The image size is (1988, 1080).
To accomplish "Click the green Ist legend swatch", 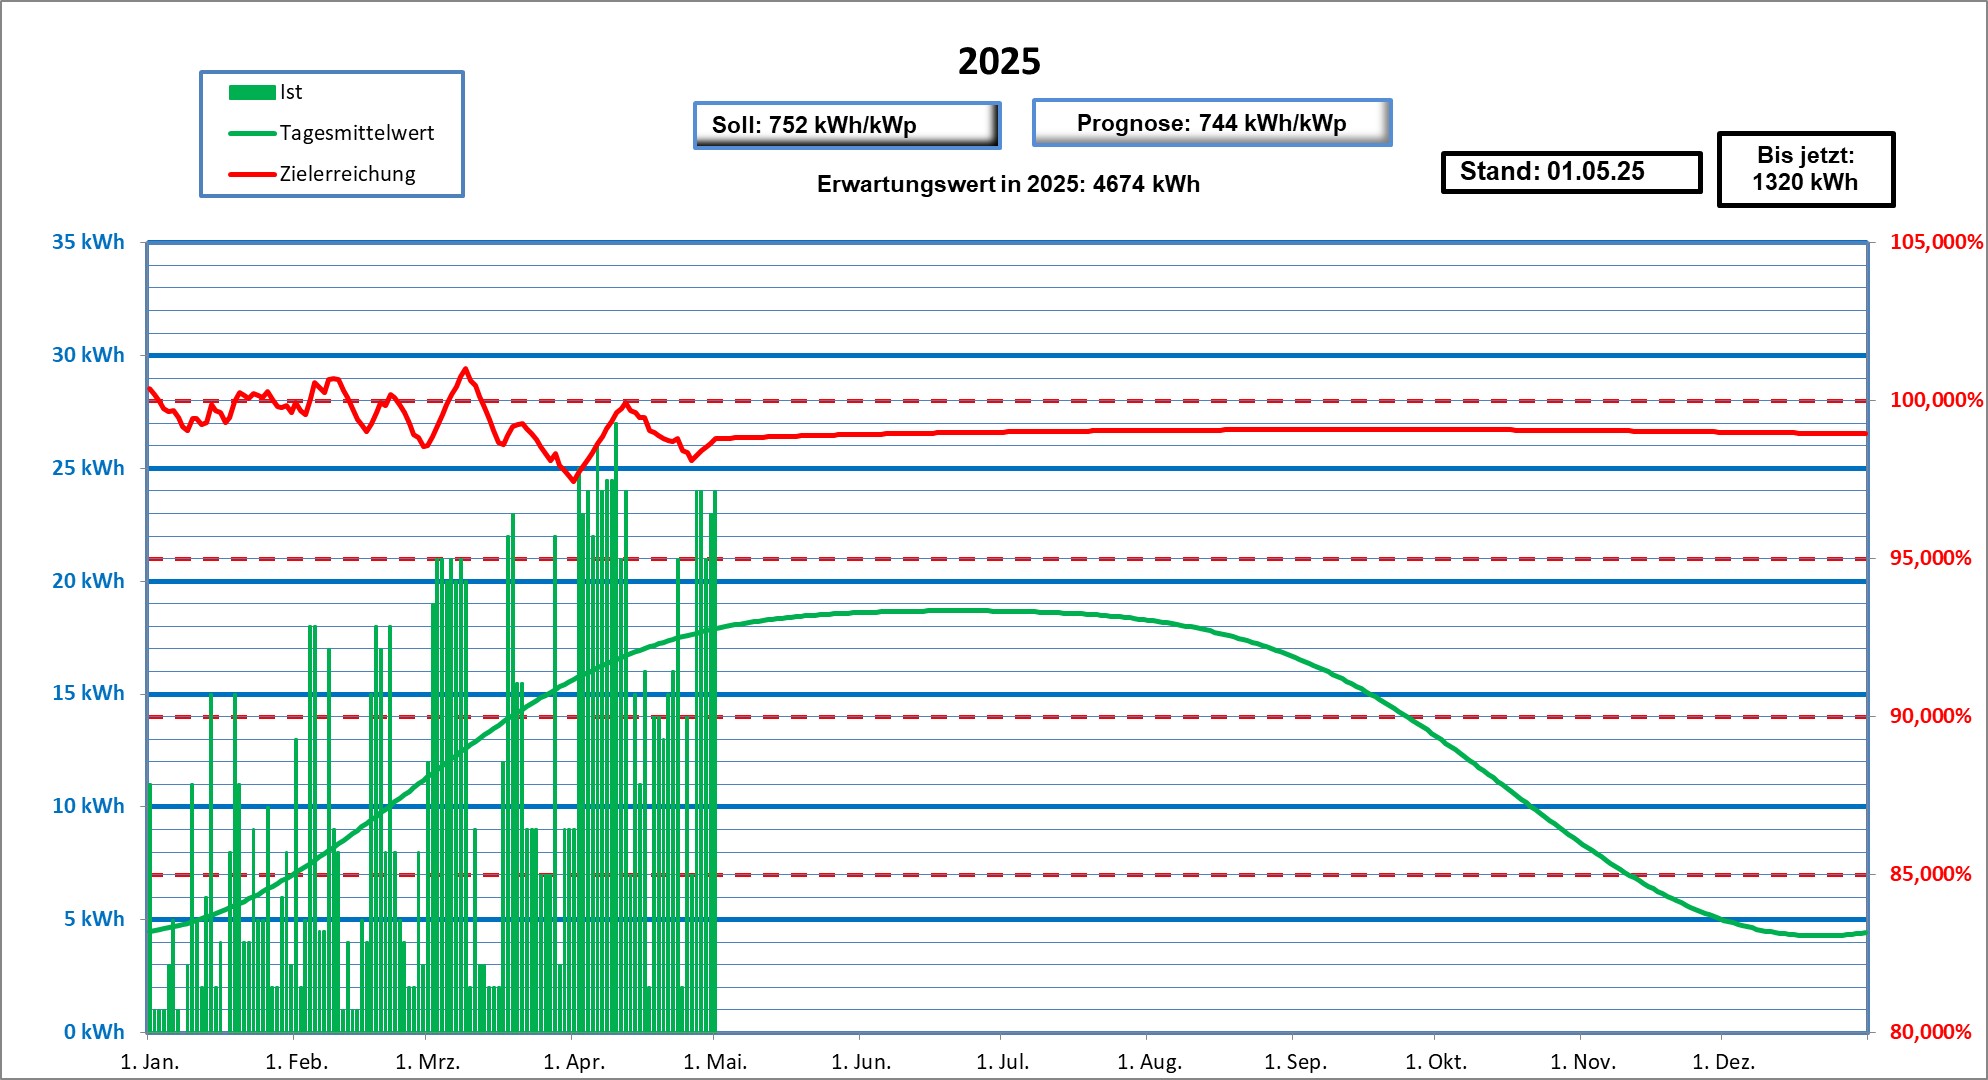I will pos(252,92).
